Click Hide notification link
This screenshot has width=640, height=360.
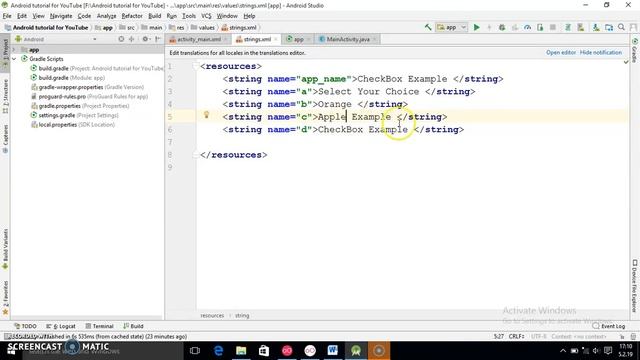click(x=601, y=53)
